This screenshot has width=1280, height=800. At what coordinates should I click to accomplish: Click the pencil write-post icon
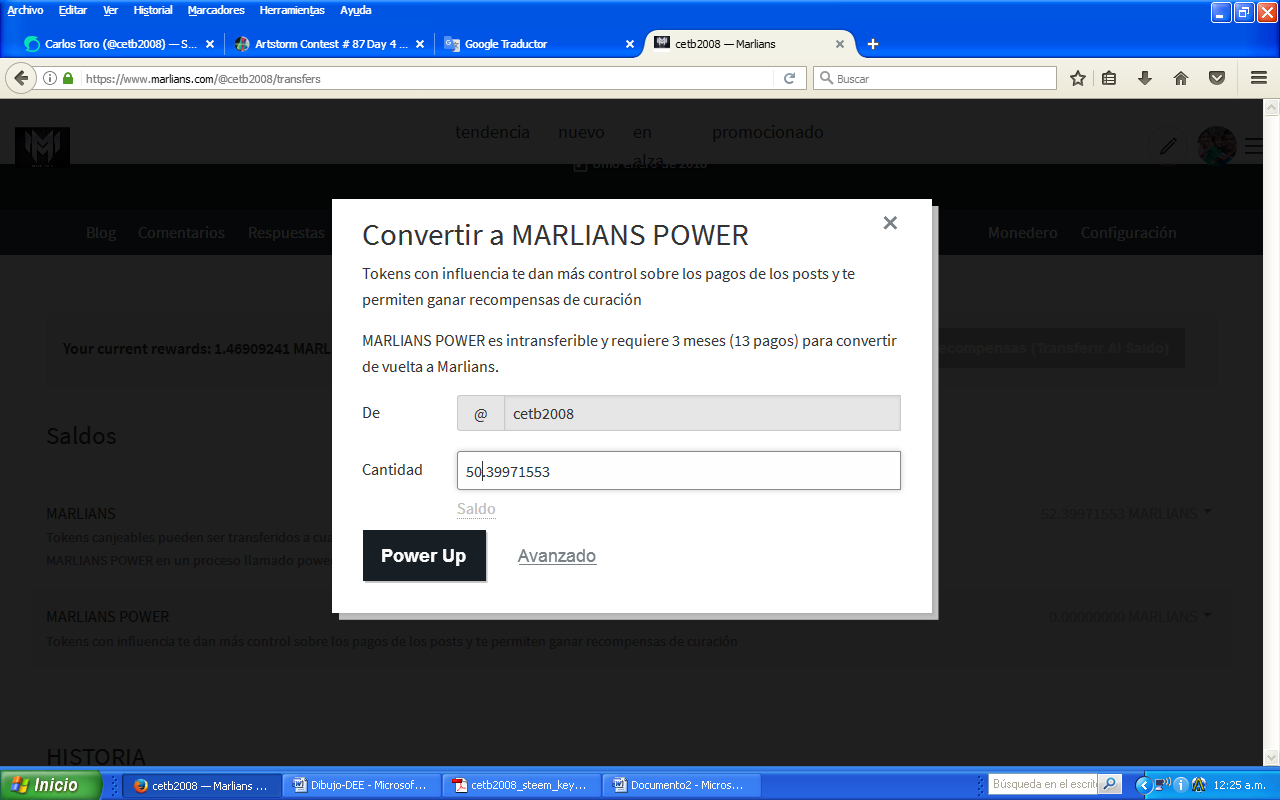point(1167,146)
